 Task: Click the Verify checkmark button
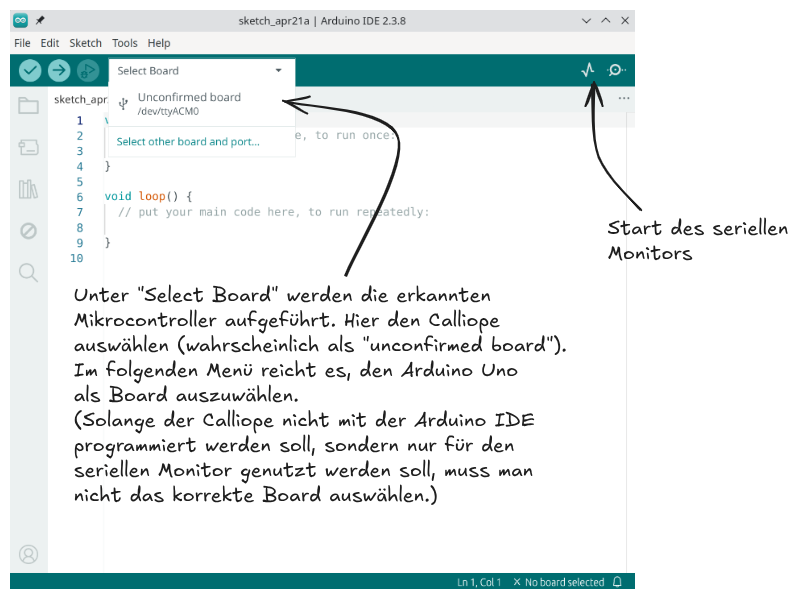click(x=30, y=70)
